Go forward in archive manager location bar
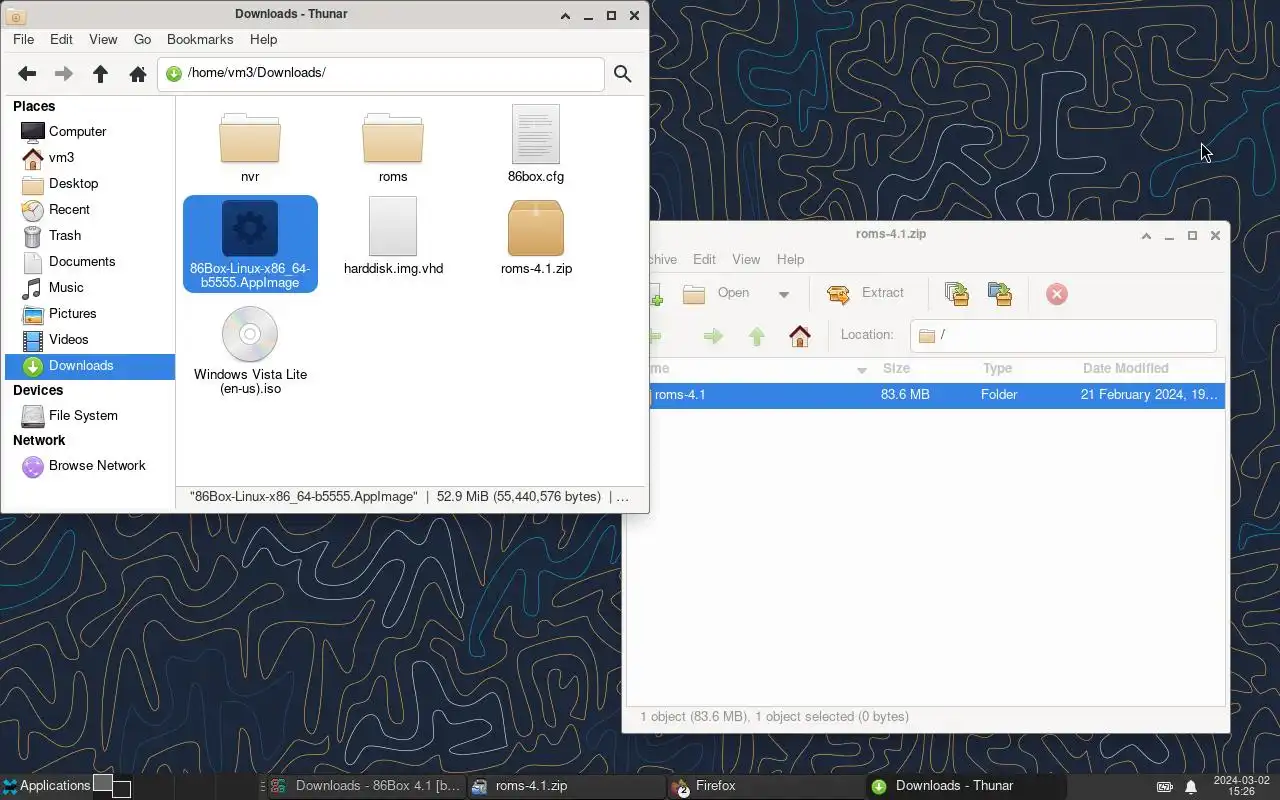Viewport: 1280px width, 800px height. click(713, 336)
